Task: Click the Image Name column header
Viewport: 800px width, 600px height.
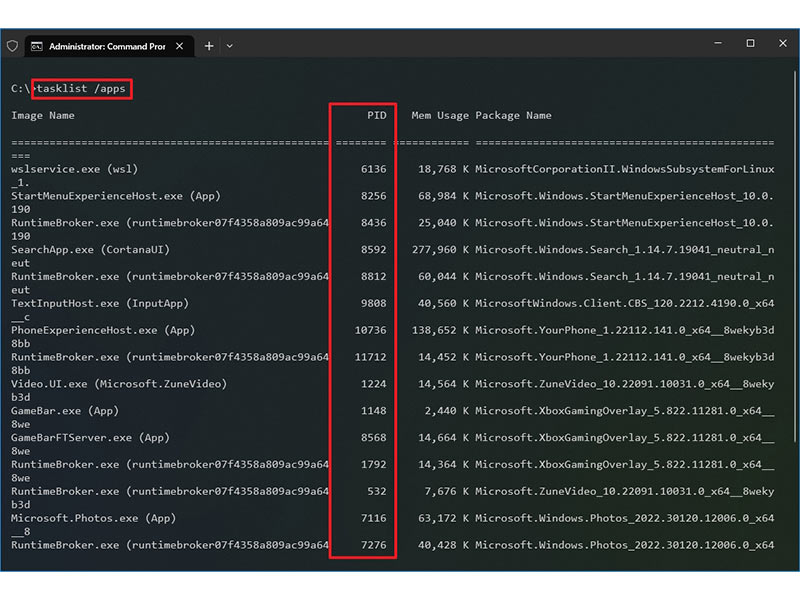Action: tap(43, 116)
